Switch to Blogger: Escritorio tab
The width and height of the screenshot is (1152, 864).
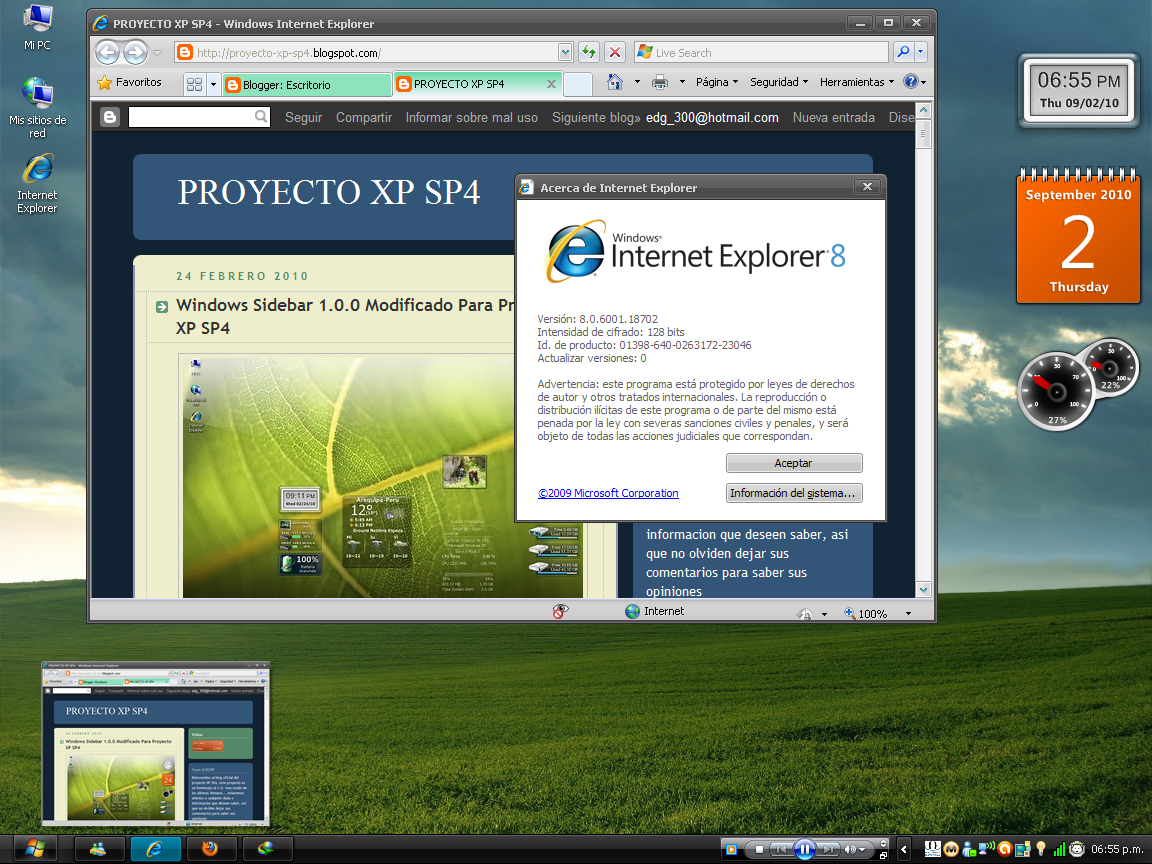306,84
